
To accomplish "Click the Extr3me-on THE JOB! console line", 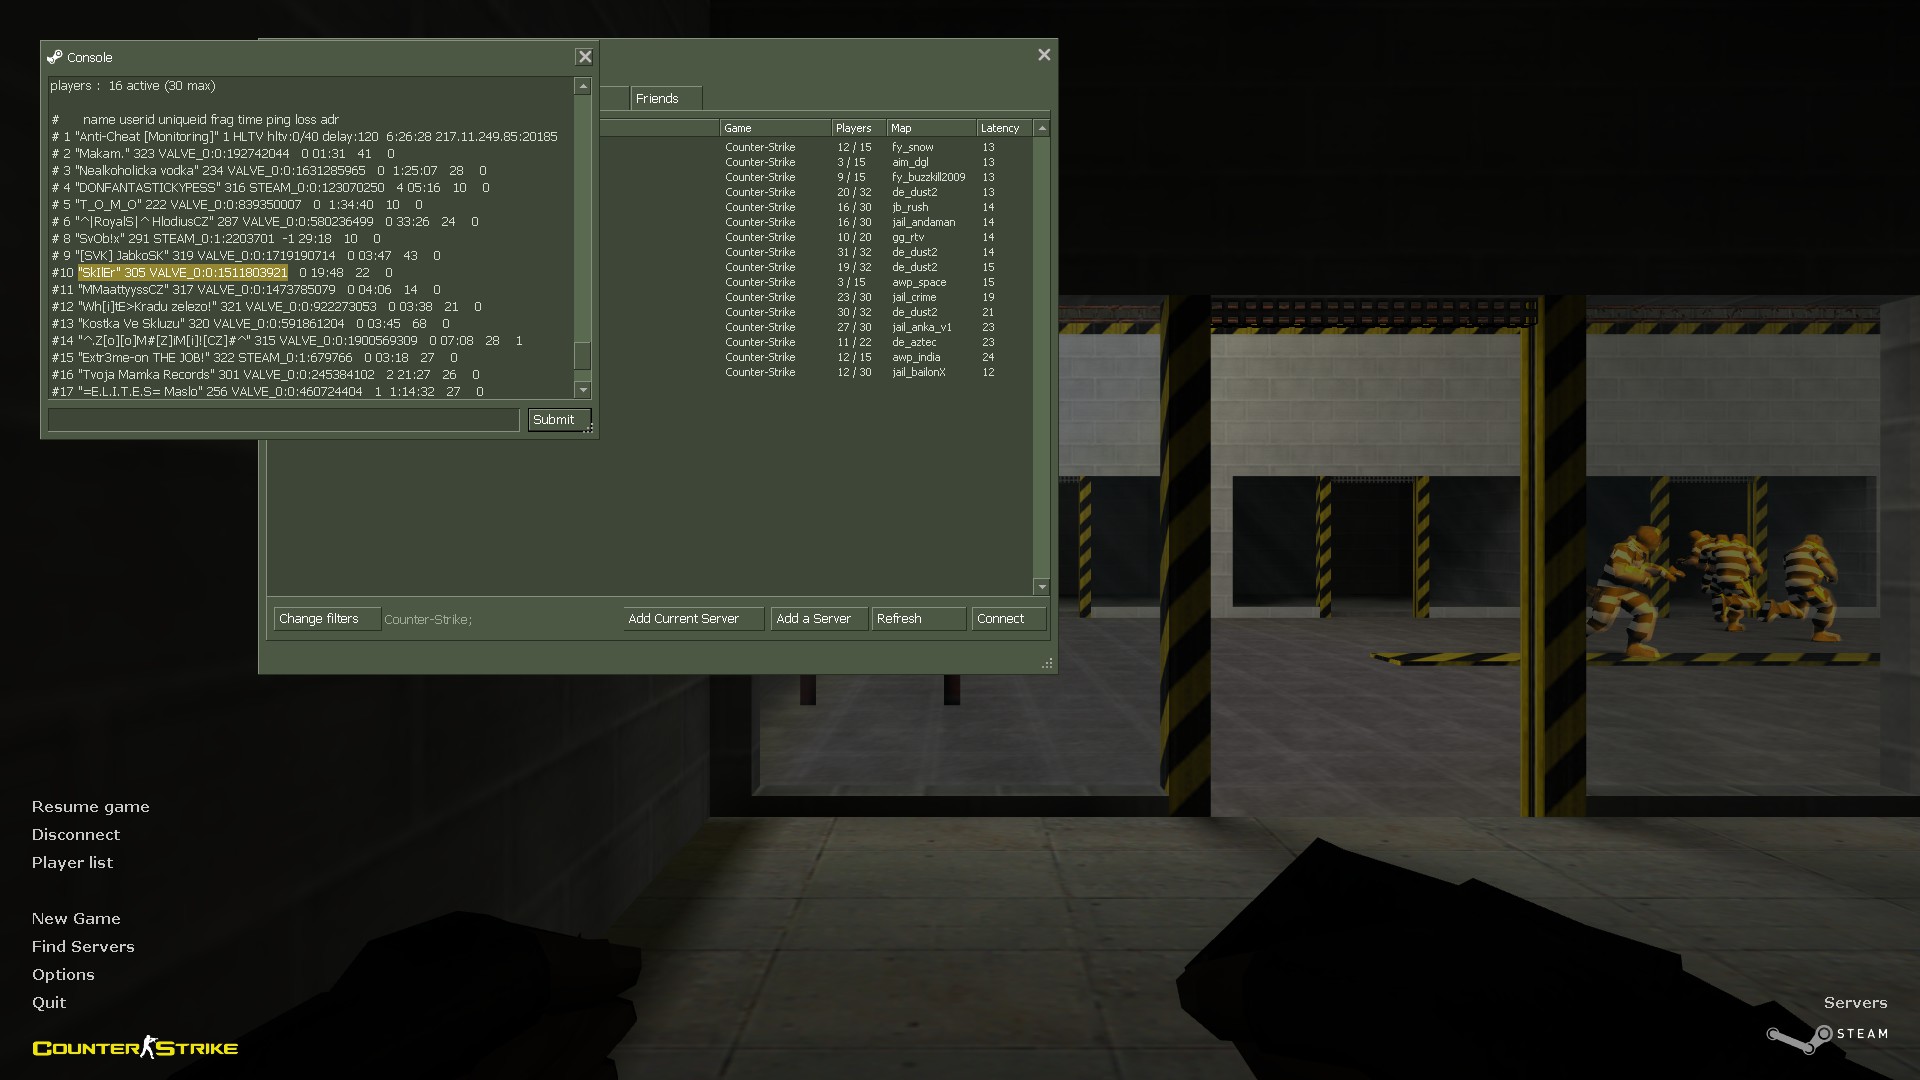I will (x=255, y=358).
